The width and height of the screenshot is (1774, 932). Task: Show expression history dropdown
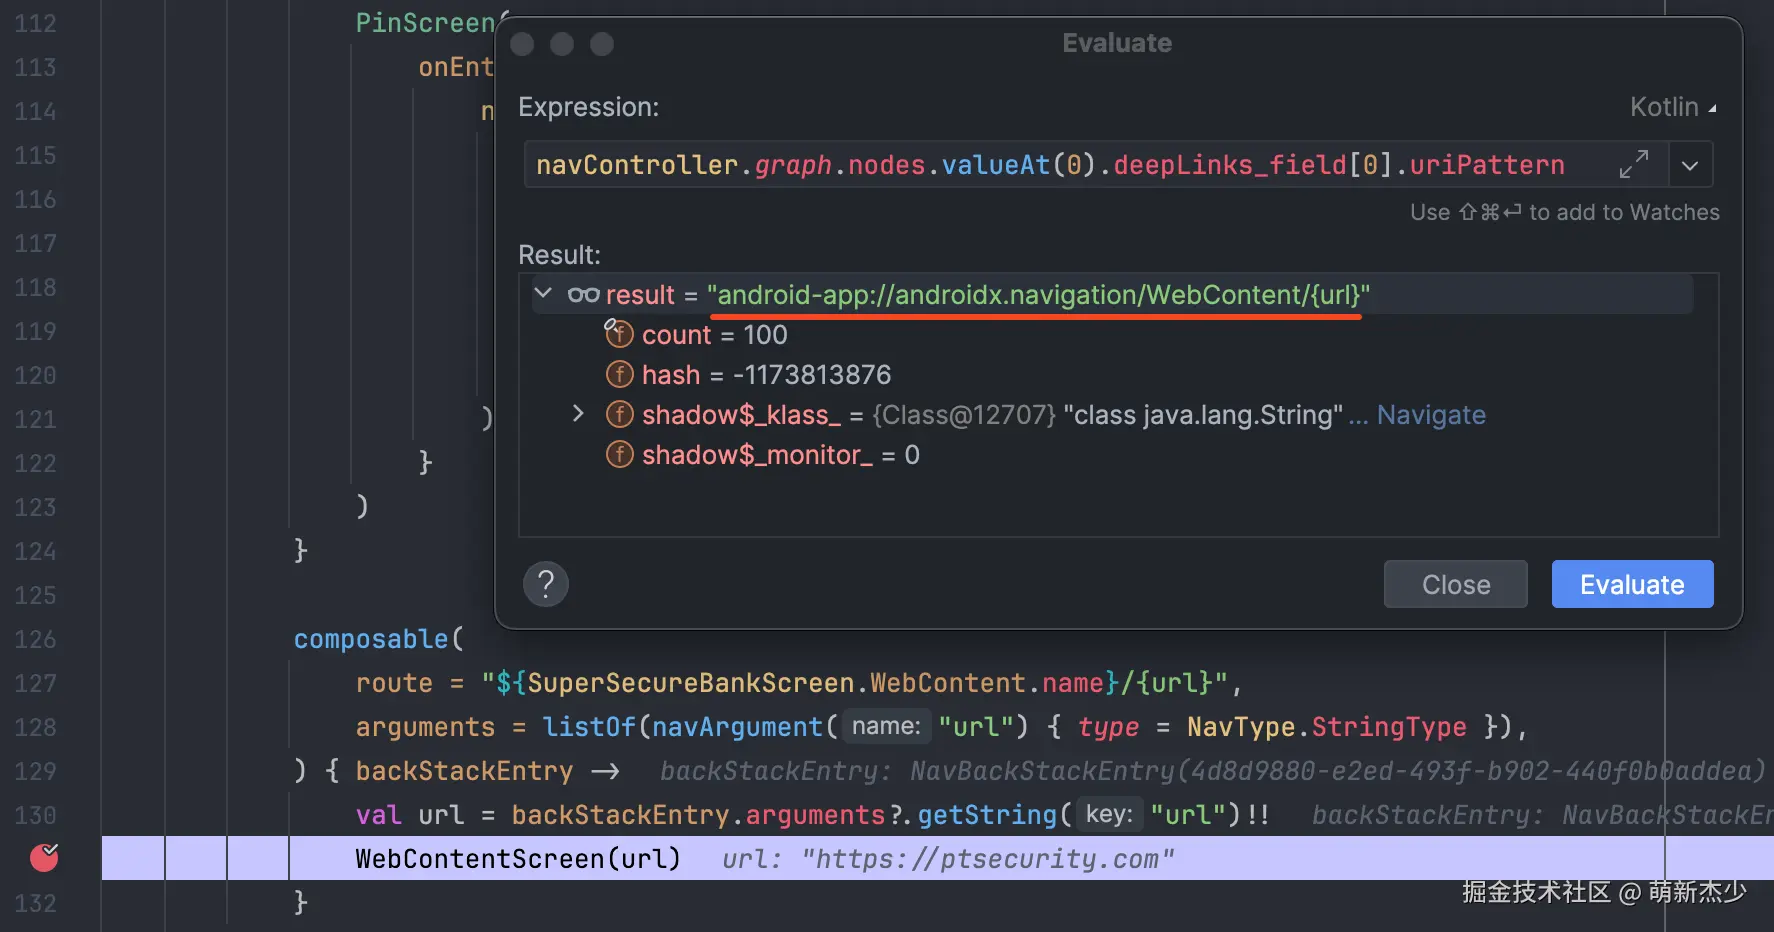[1690, 164]
